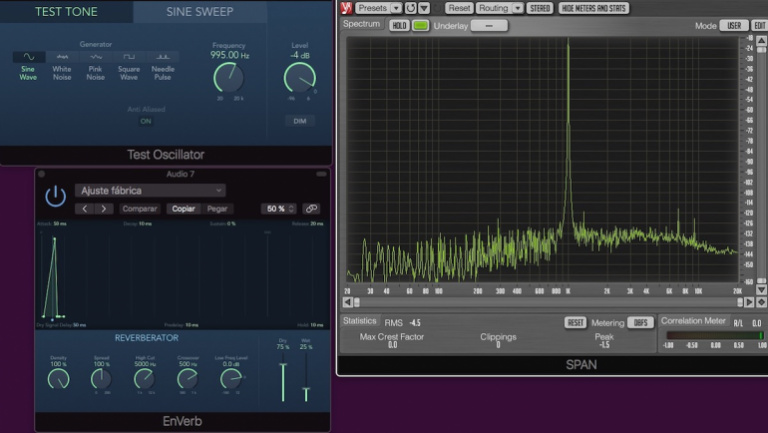The image size is (768, 433).
Task: Open the 50 % view size stepper
Action: 278,209
